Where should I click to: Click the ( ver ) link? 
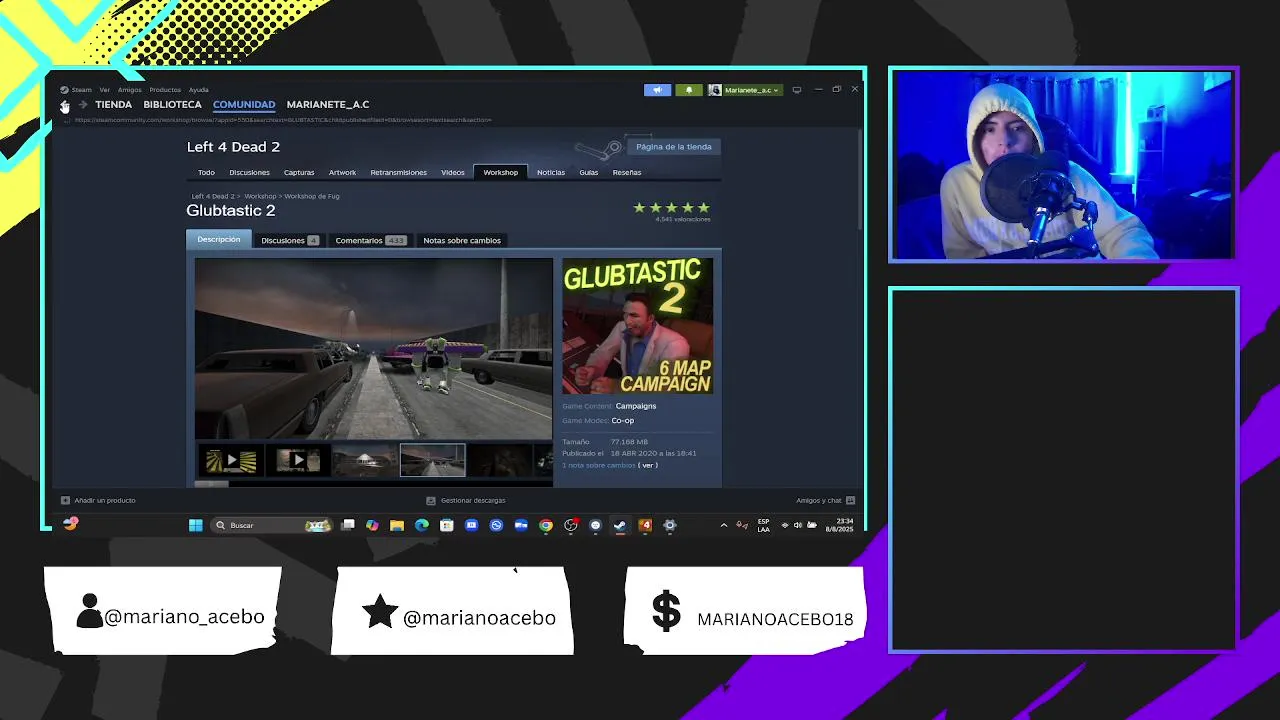(648, 465)
